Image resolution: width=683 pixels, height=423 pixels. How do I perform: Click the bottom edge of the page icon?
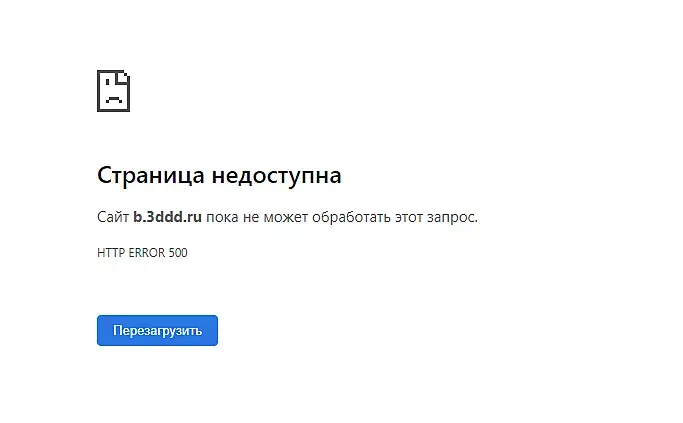pos(113,110)
